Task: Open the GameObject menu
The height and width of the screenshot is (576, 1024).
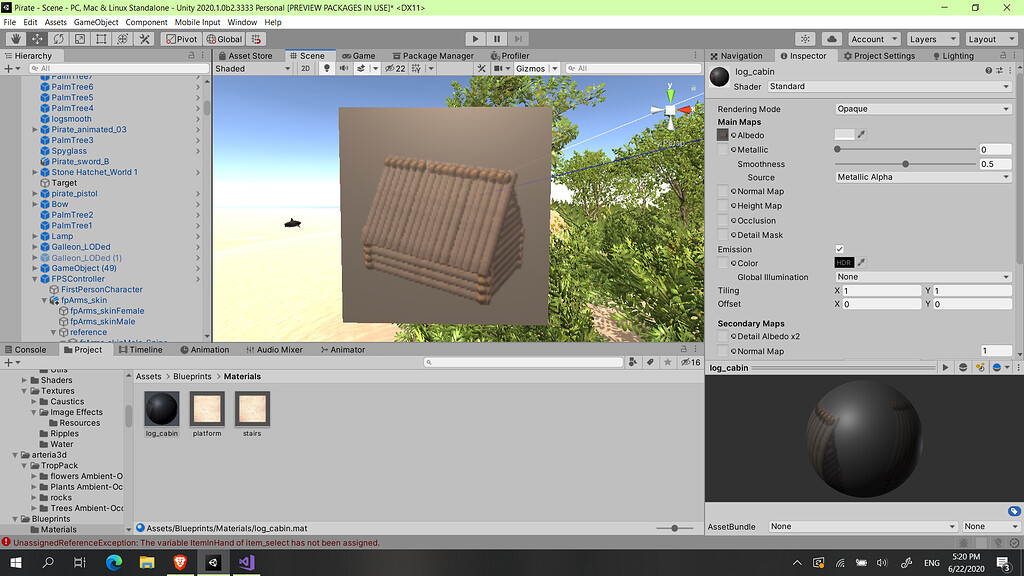Action: pyautogui.click(x=95, y=21)
